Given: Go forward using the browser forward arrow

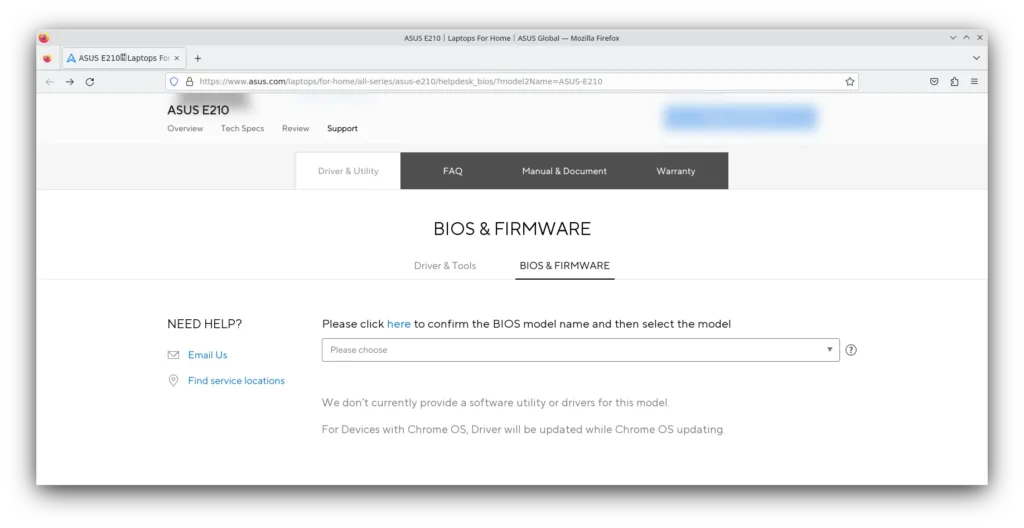Looking at the screenshot, I should [x=70, y=82].
